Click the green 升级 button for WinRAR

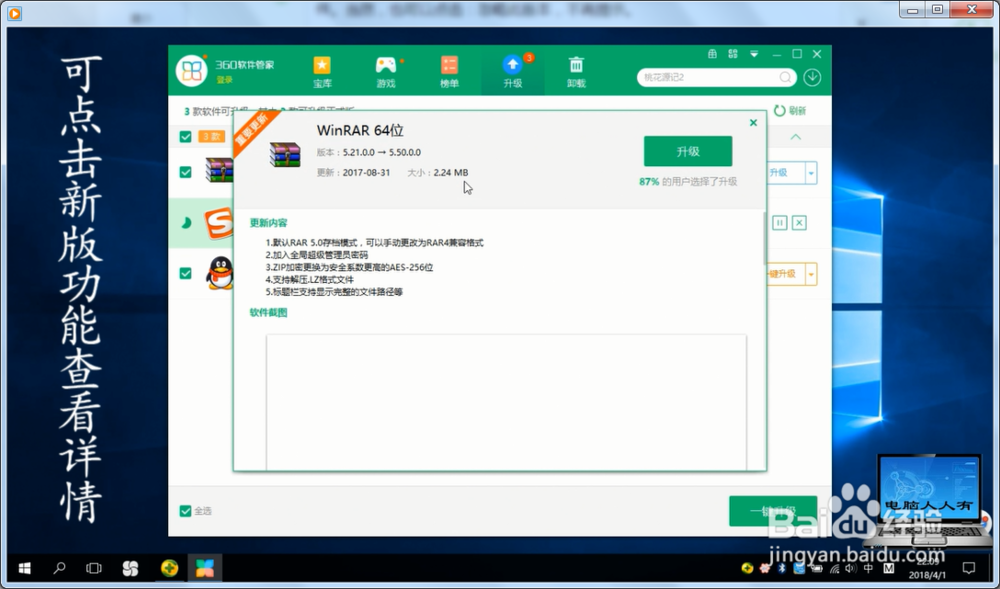pos(688,151)
